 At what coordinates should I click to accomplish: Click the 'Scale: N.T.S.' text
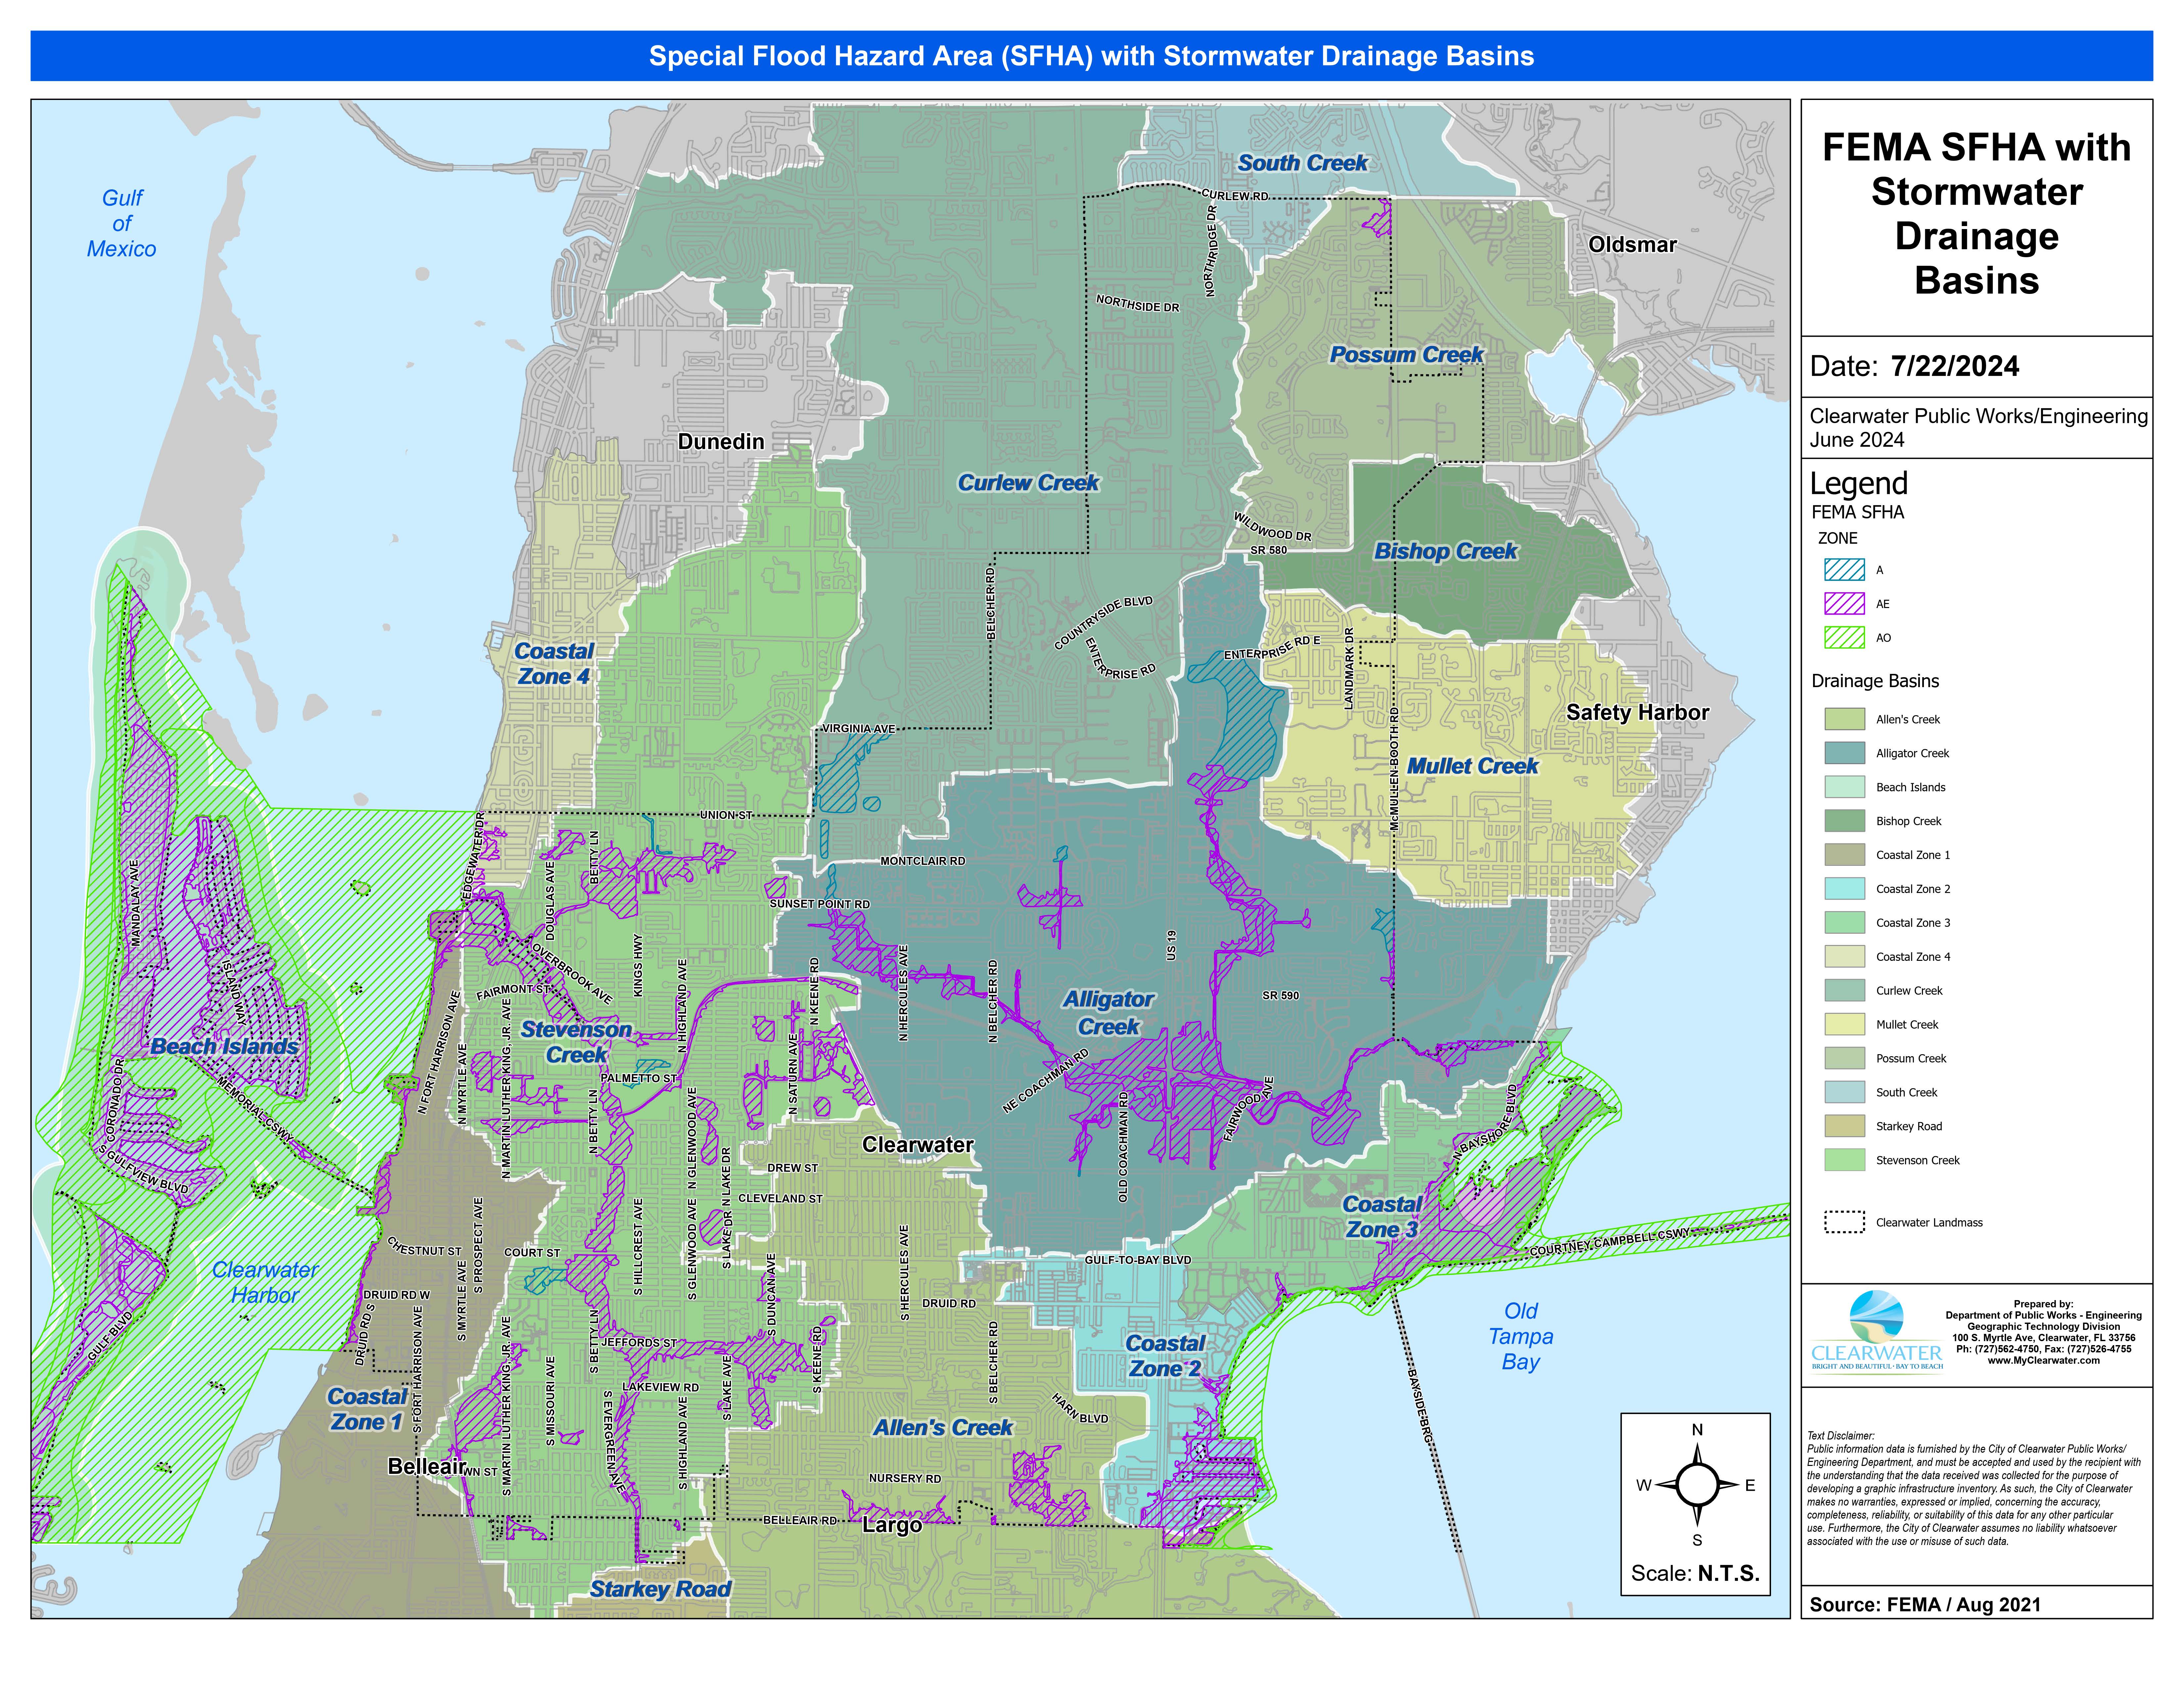[x=1695, y=1574]
